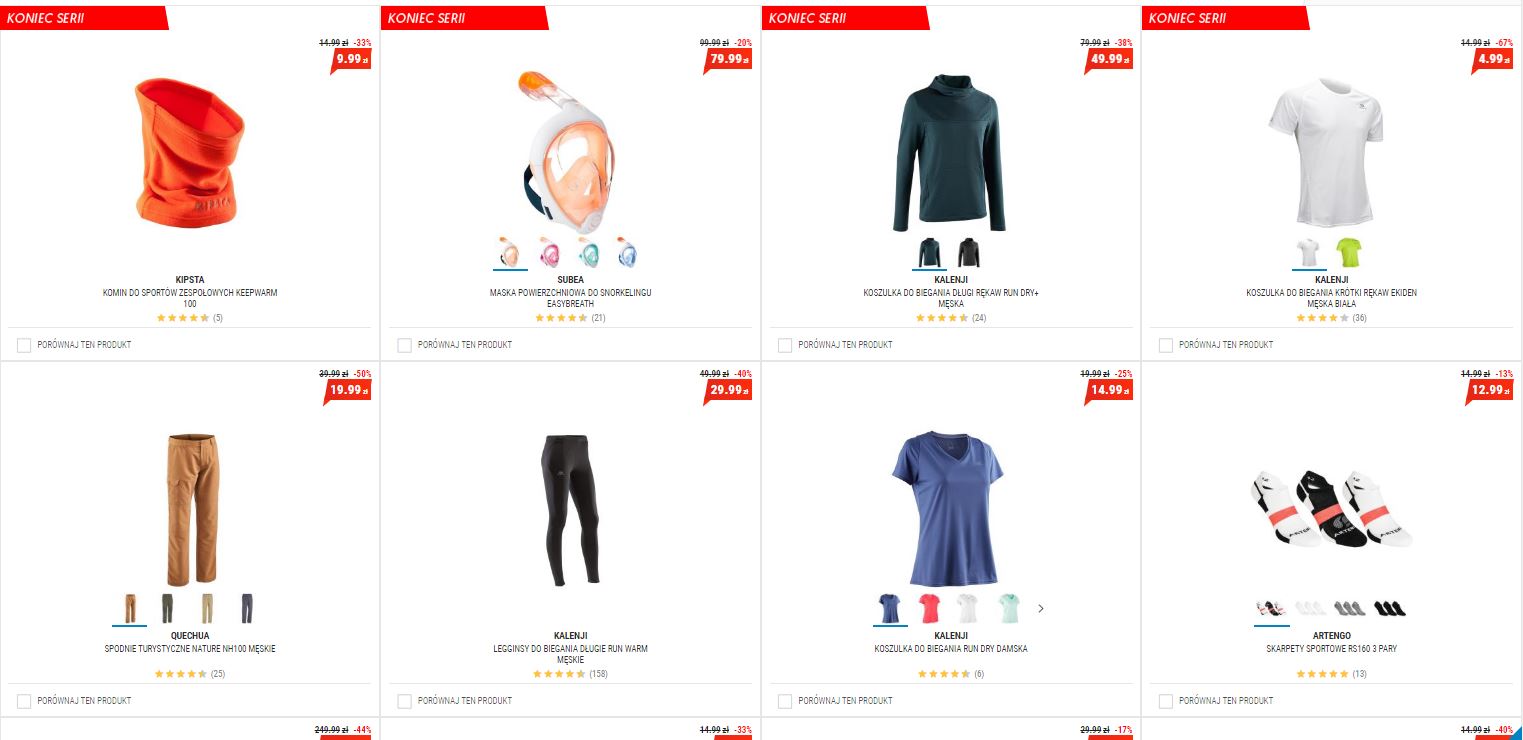The width and height of the screenshot is (1523, 740).
Task: Check compare box for Kipsta Keepwarm neck warmer
Action: tap(24, 345)
